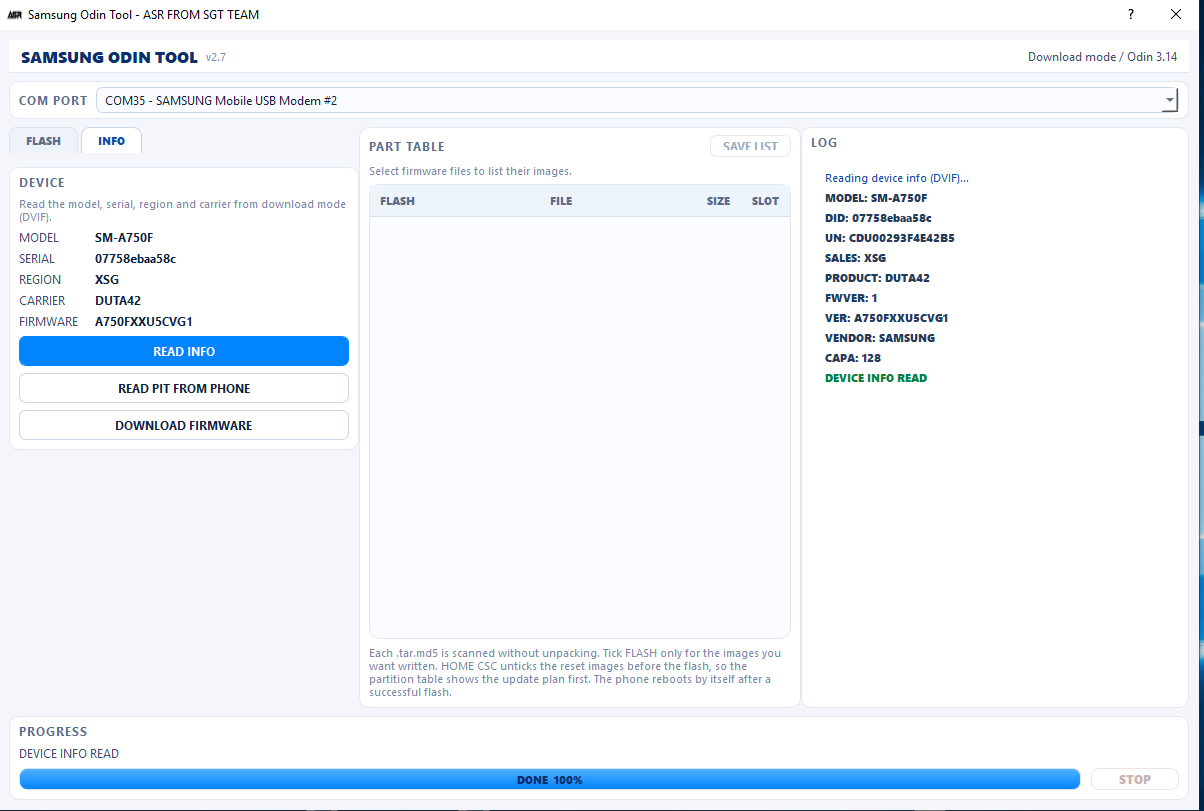Click the v2.7 version label
Screen dimensions: 1204x811
pos(216,58)
